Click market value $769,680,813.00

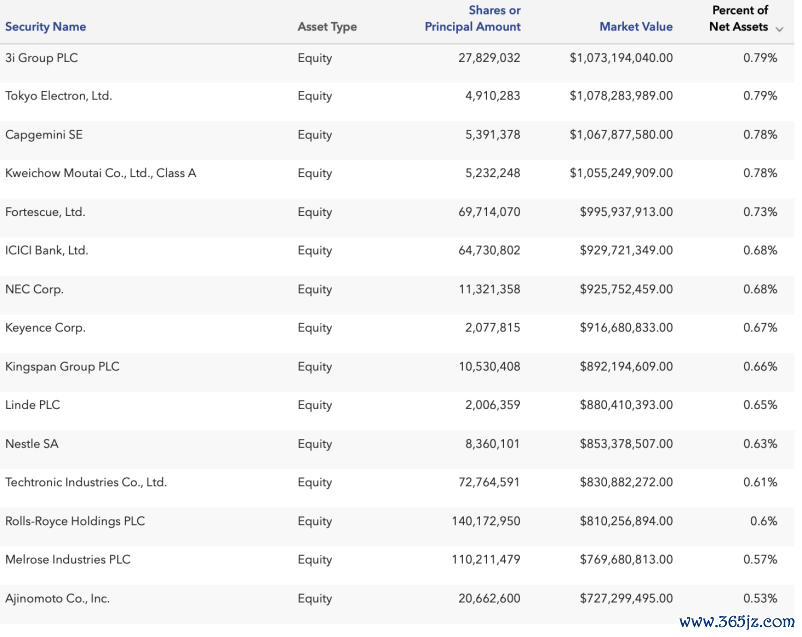626,560
